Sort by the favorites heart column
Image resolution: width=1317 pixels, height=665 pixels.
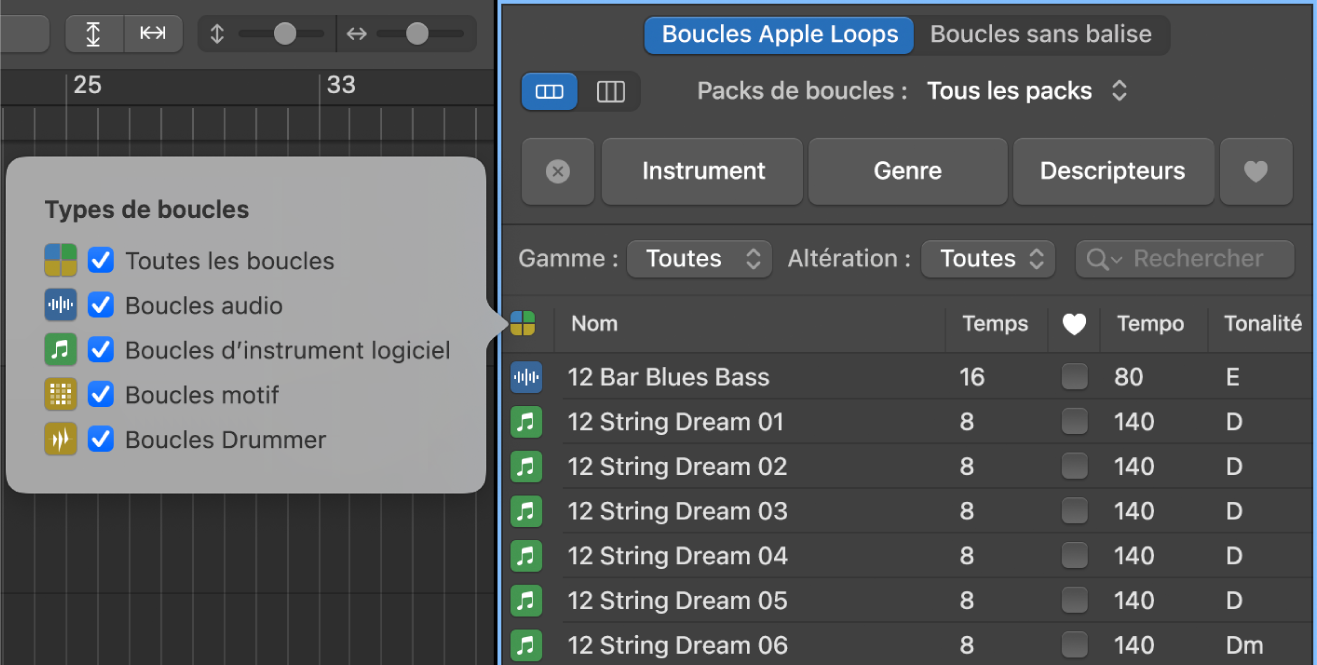tap(1074, 324)
